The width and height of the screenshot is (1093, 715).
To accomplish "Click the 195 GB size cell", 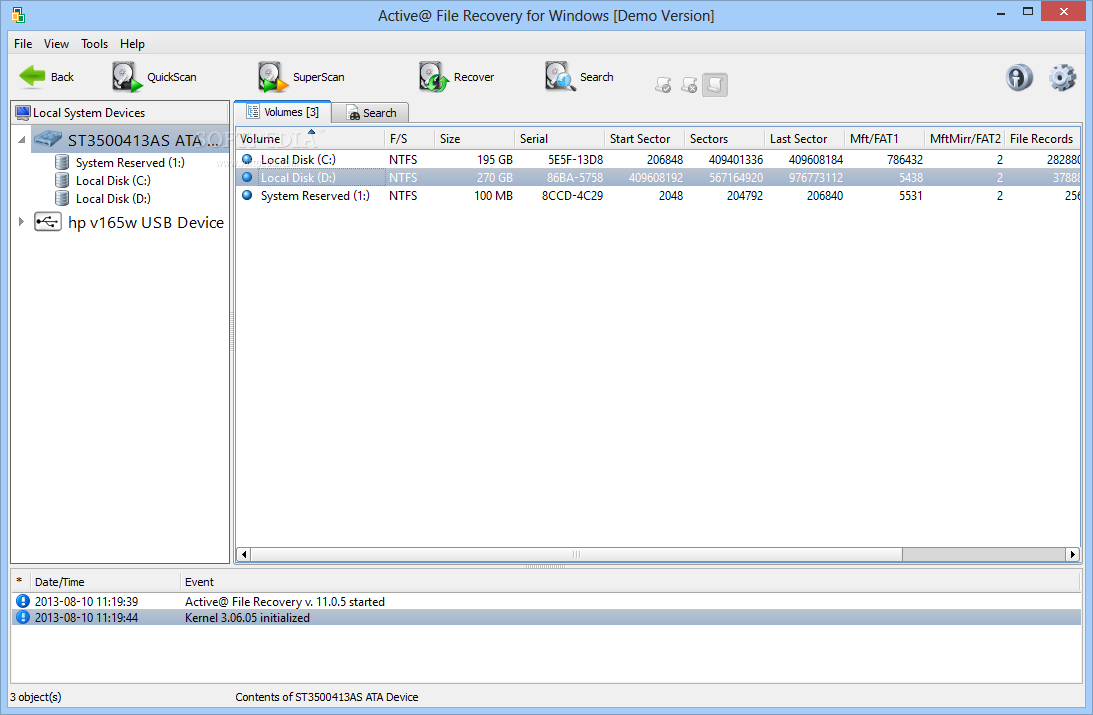I will (494, 160).
